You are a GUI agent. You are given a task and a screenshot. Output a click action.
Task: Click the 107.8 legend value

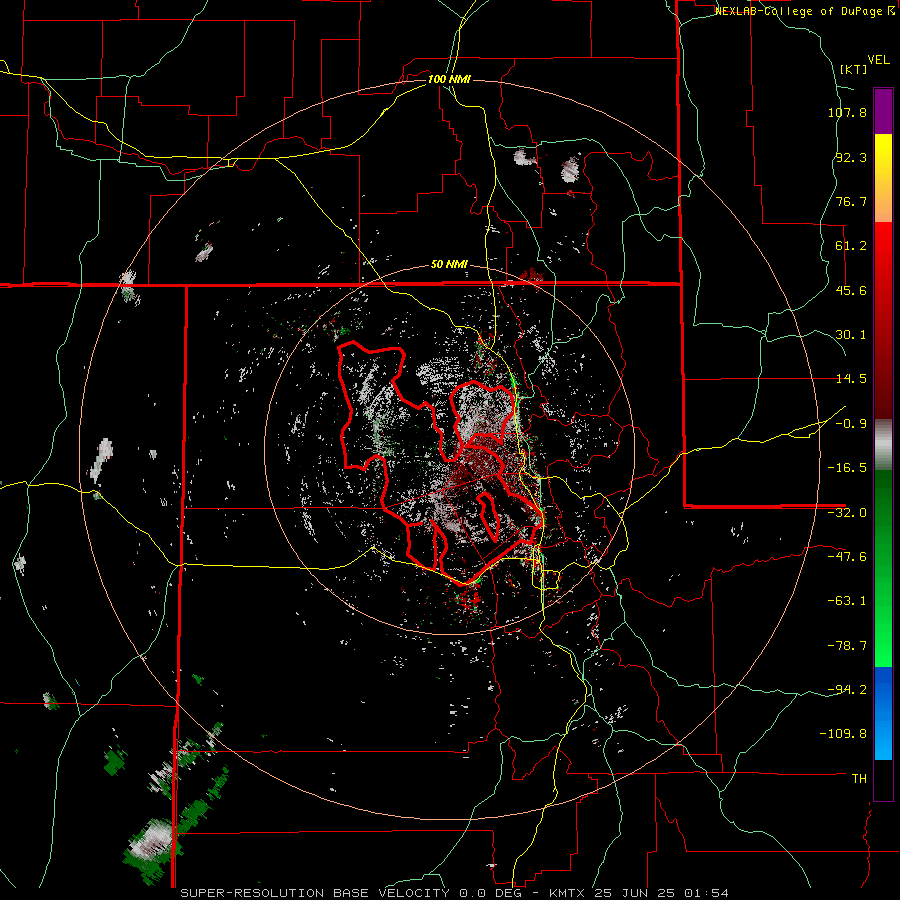(x=847, y=112)
